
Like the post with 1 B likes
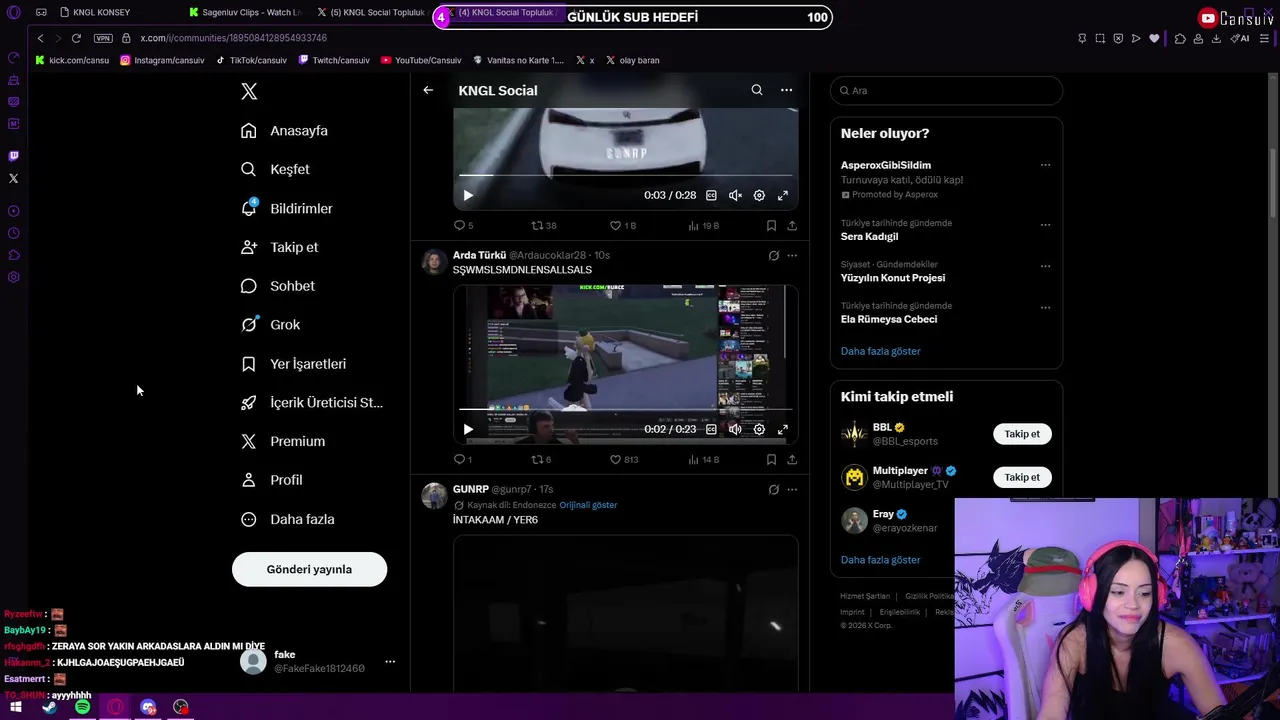[x=623, y=226]
